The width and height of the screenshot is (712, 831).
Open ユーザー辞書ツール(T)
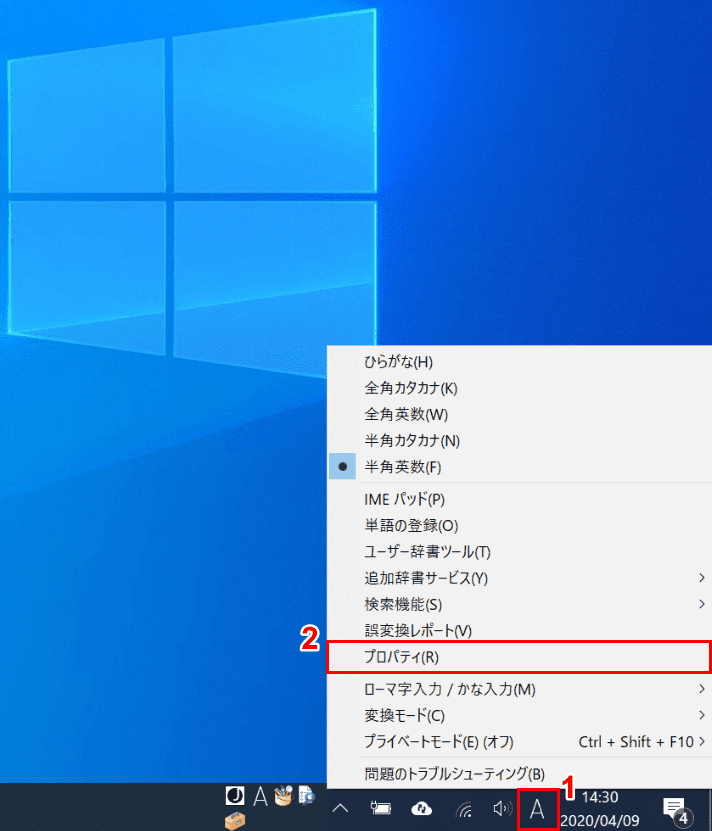tap(519, 552)
